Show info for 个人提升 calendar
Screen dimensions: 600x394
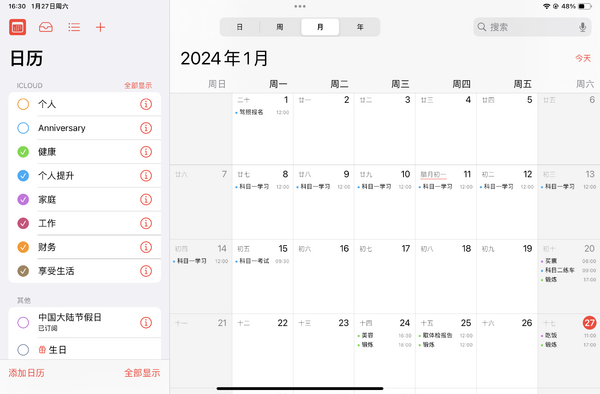[x=146, y=176]
